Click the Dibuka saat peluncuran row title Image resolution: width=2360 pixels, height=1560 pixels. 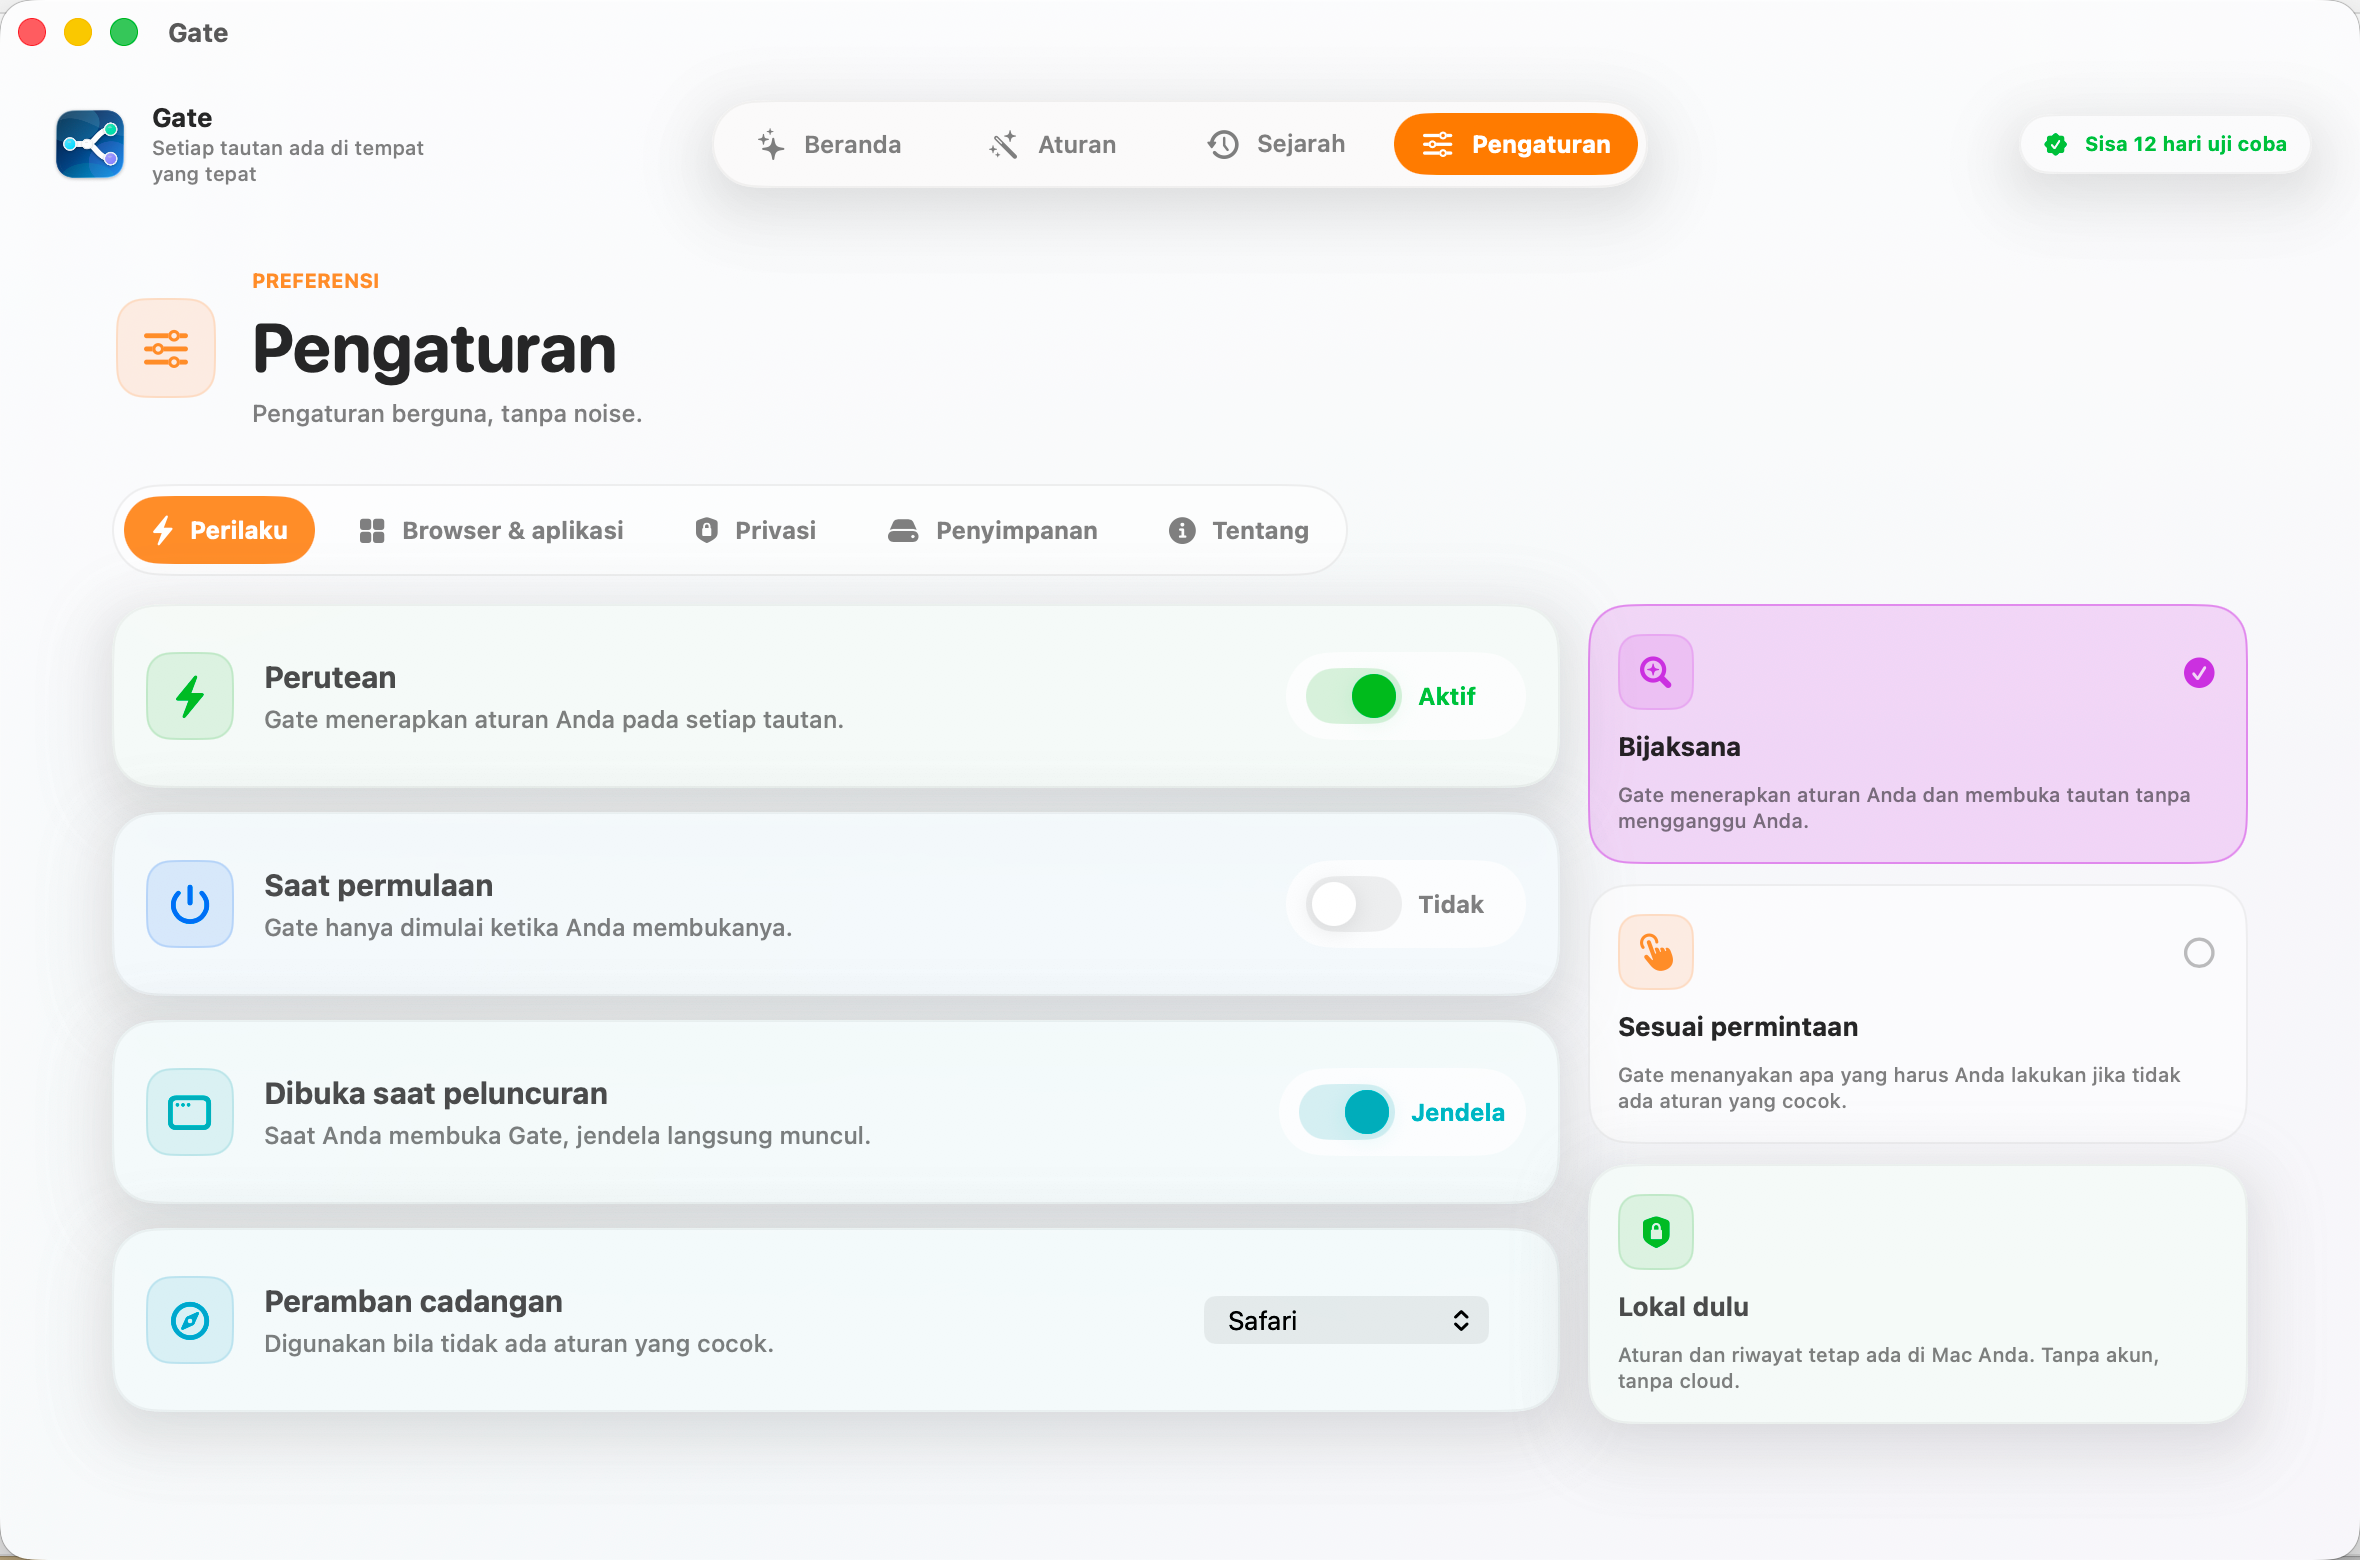tap(435, 1094)
